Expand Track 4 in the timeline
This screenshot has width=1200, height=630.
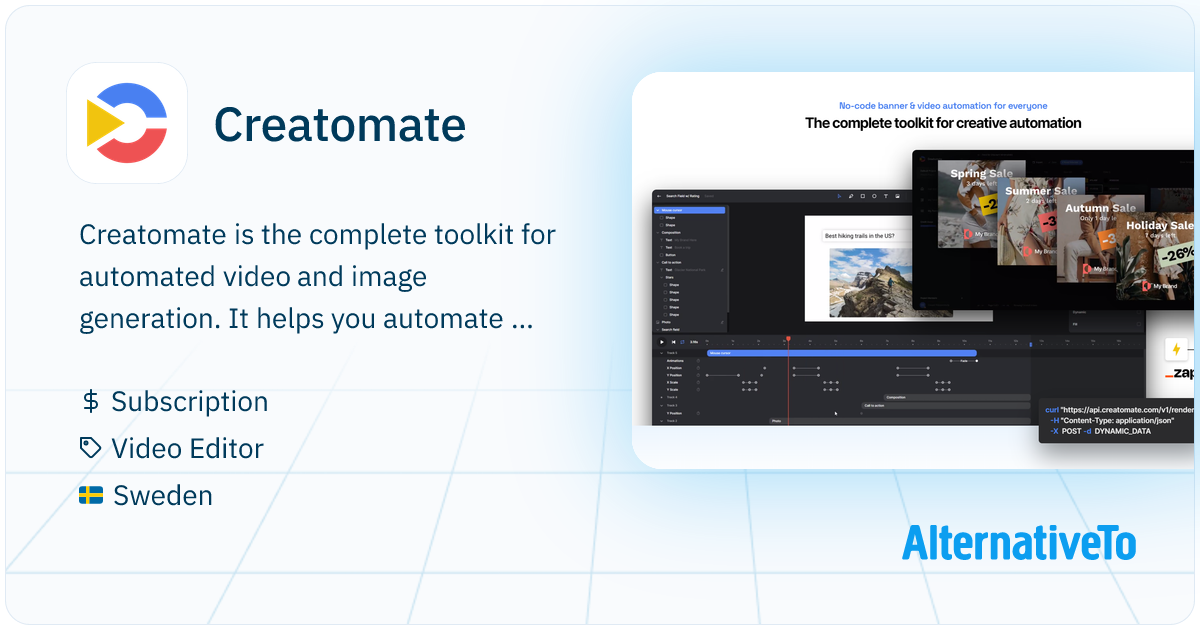(661, 397)
